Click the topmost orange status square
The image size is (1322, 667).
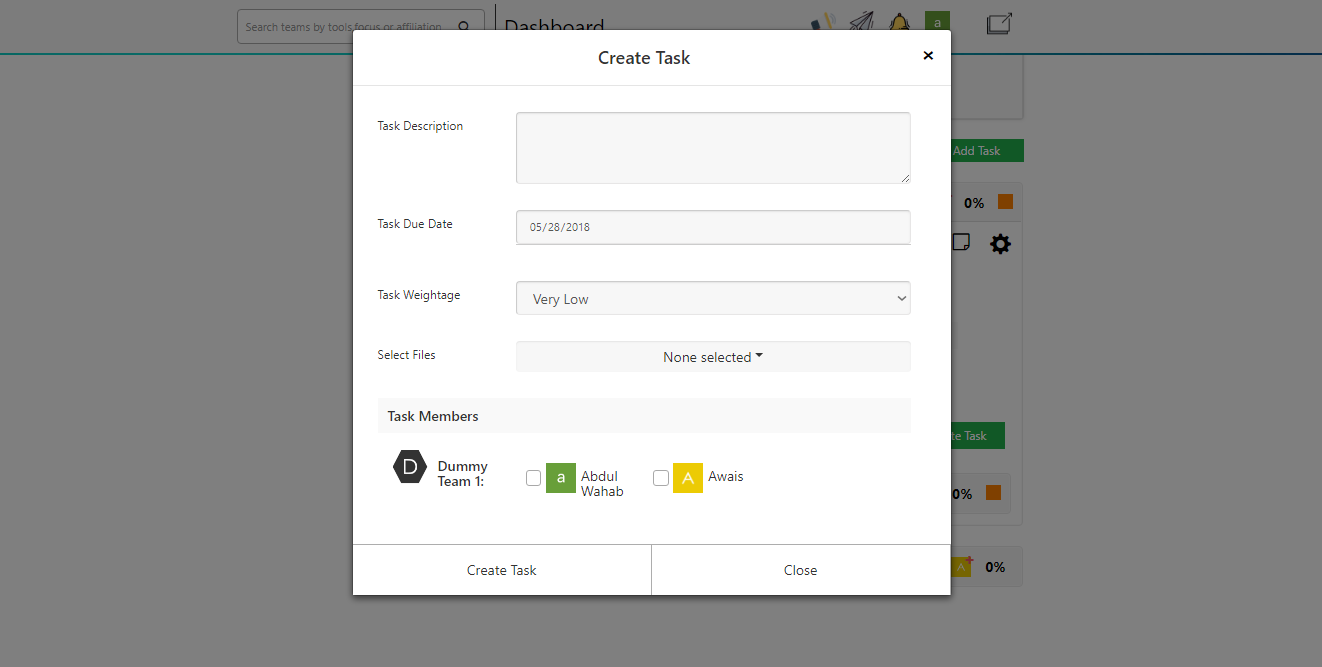click(1005, 202)
